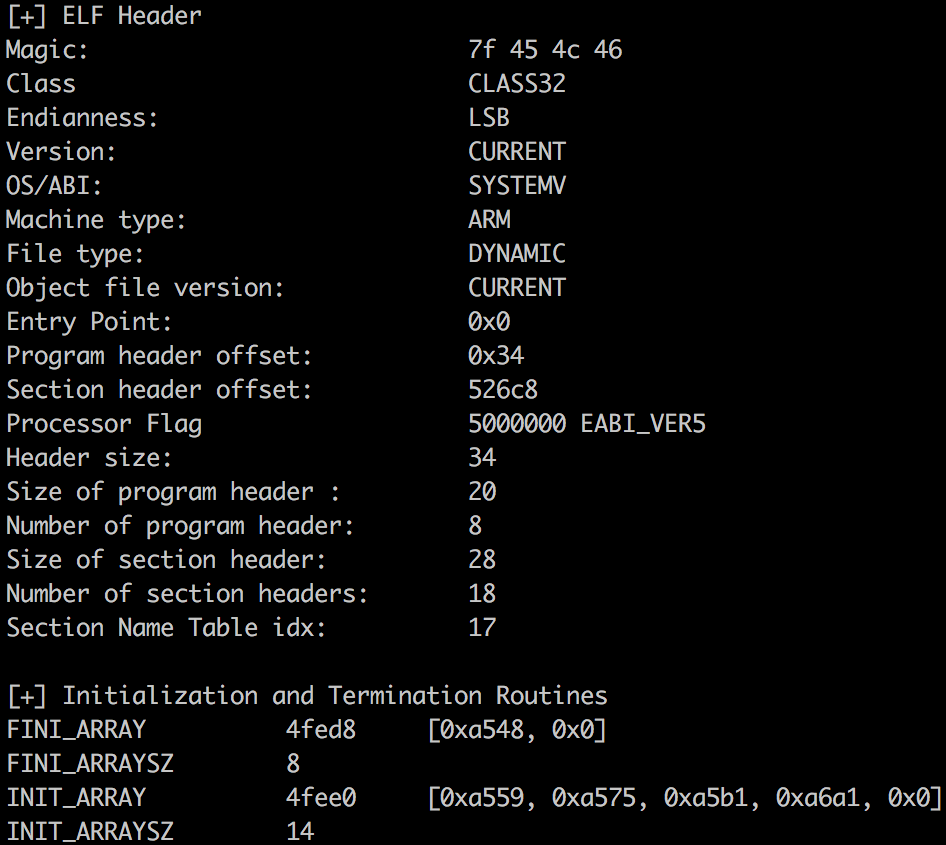Click the "Initialization and Termination Routines" heading
Image resolution: width=946 pixels, height=845 pixels.
tap(335, 696)
